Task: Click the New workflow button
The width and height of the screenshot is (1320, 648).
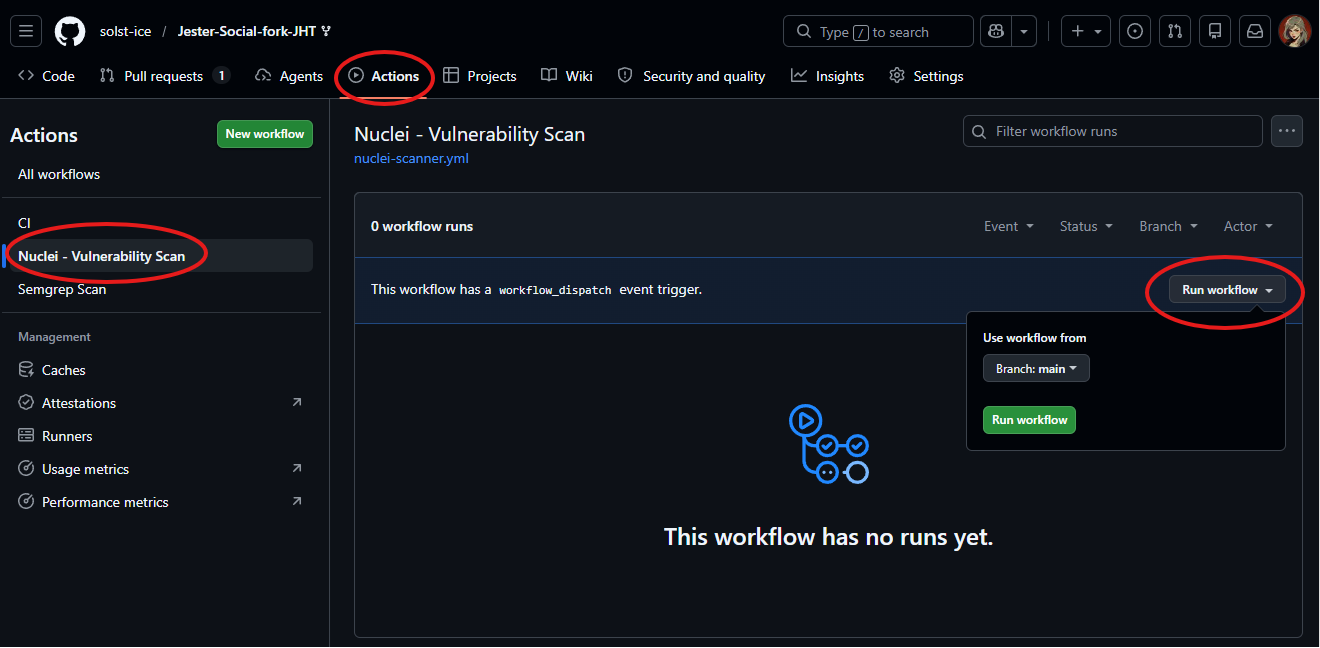Action: pyautogui.click(x=265, y=134)
